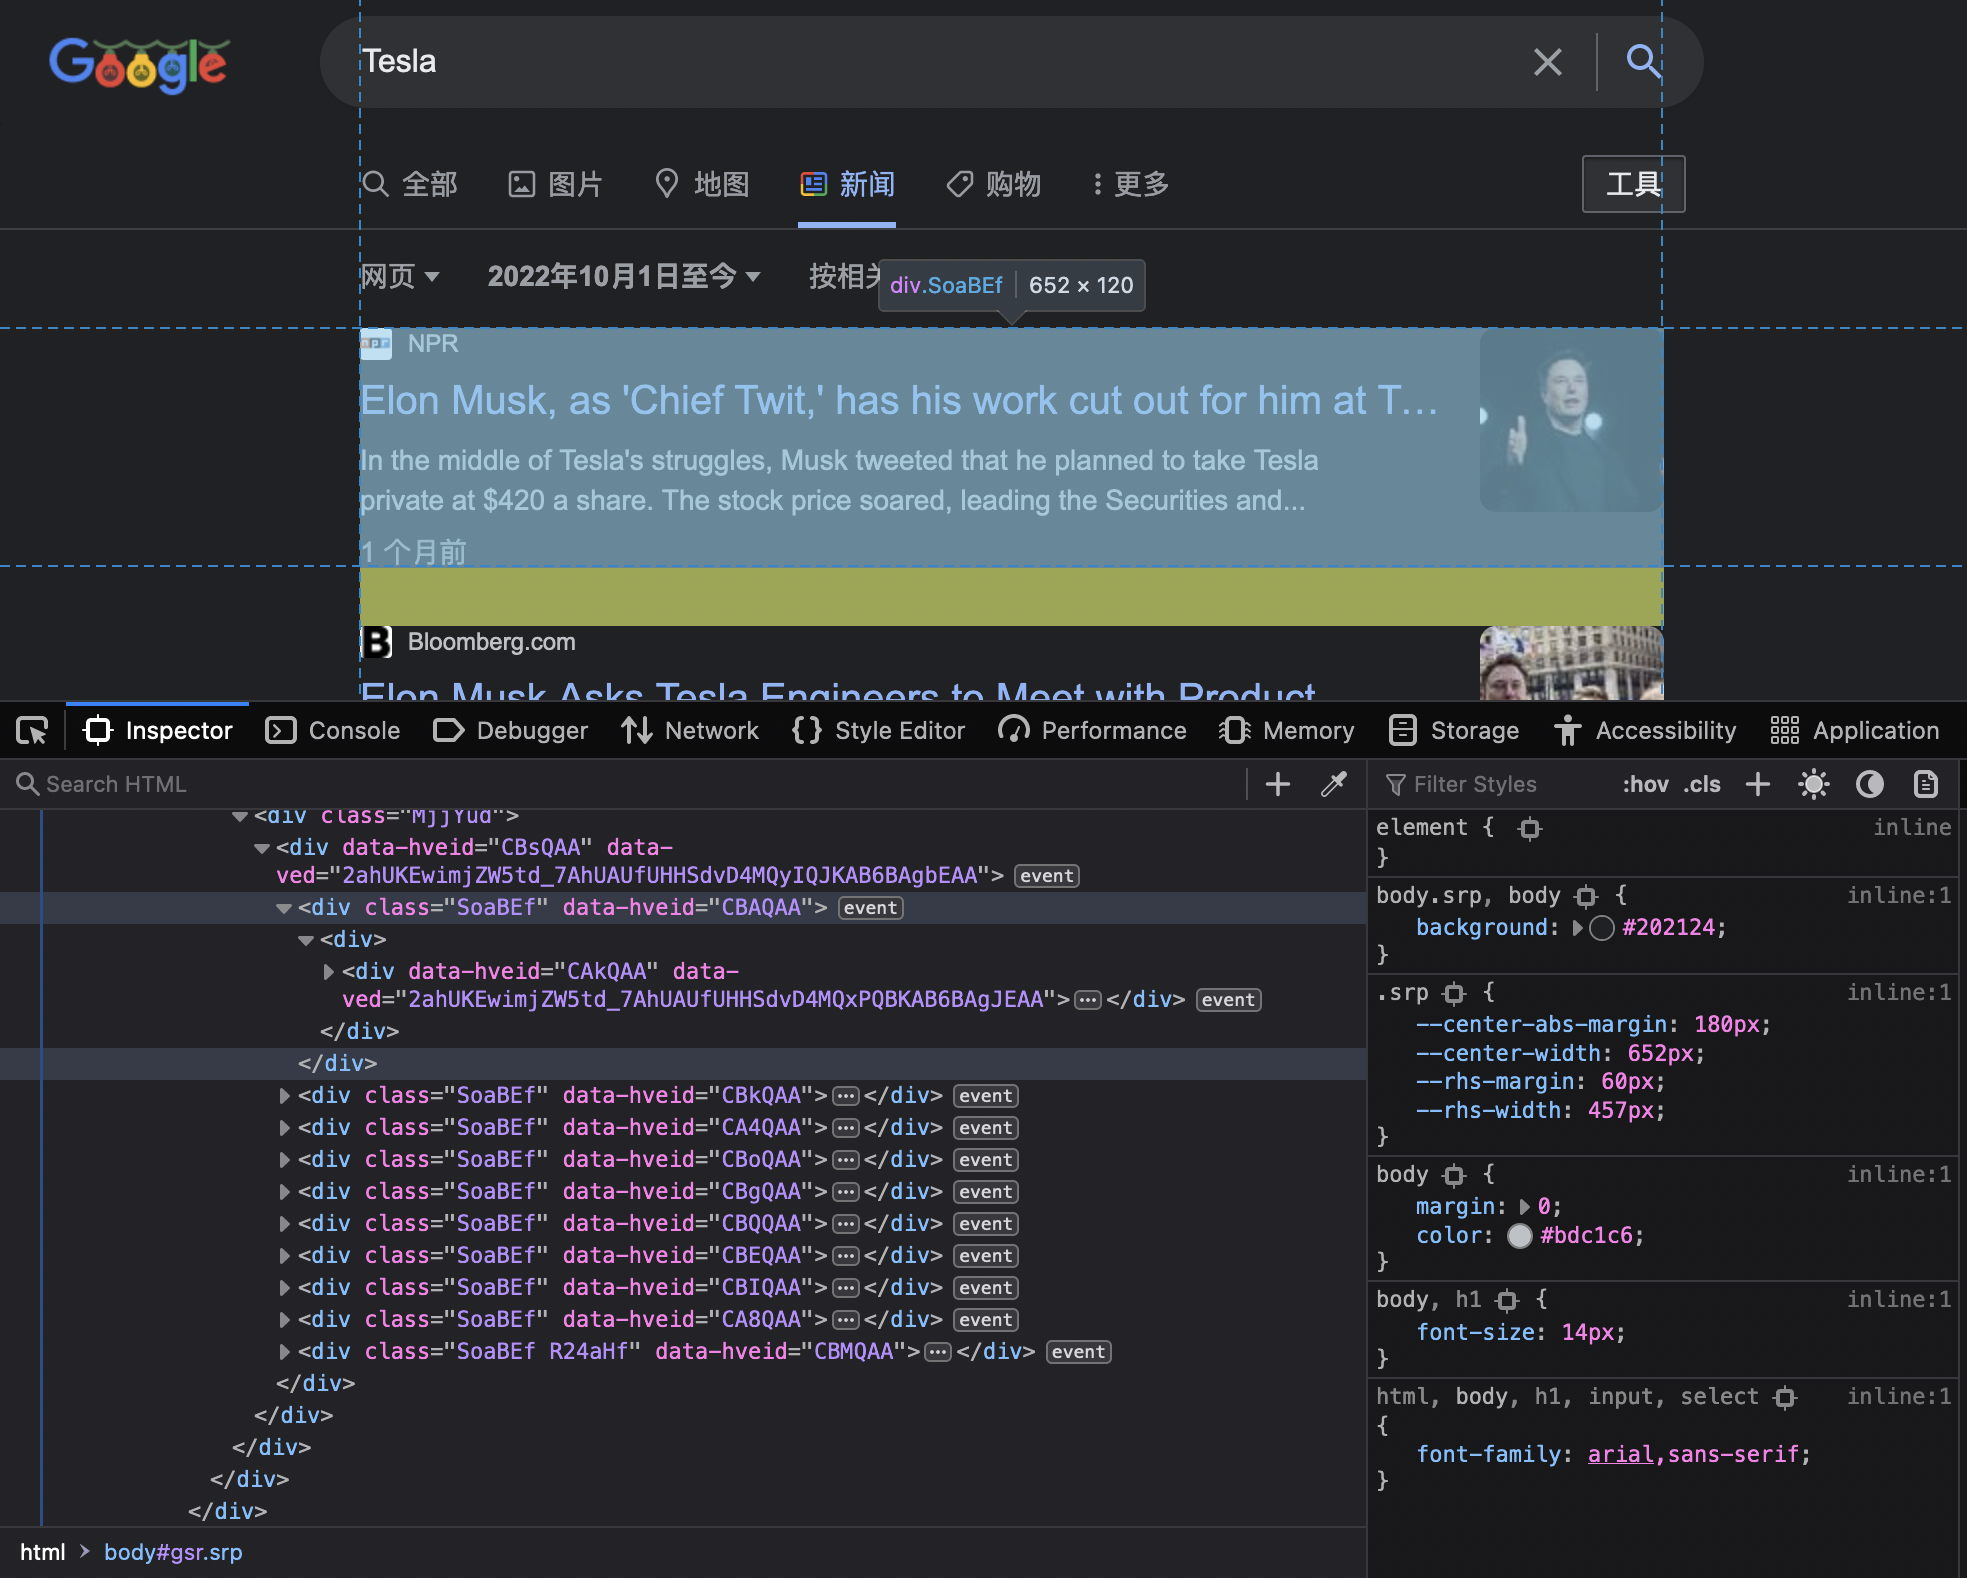
Task: Click the Bloomberg article thumbnail
Action: (1570, 662)
